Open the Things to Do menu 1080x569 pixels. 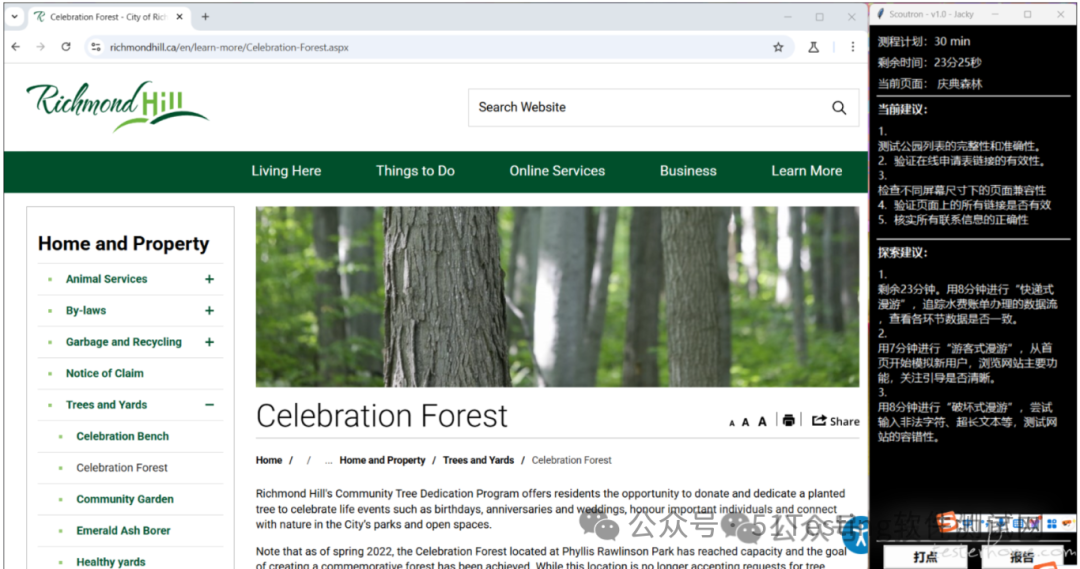pyautogui.click(x=415, y=171)
